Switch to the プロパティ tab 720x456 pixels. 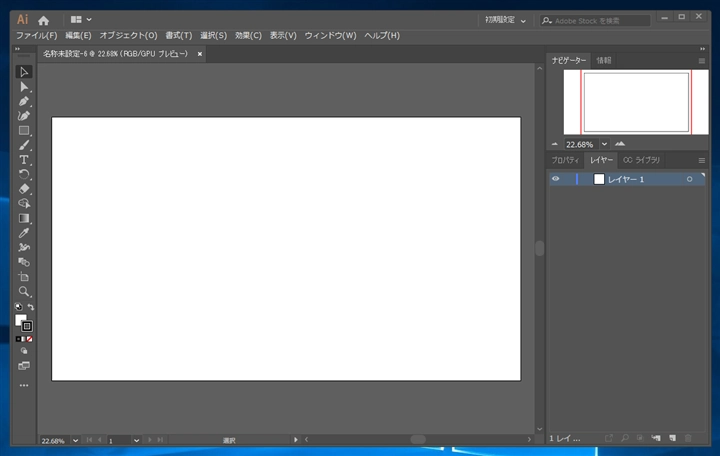[565, 160]
